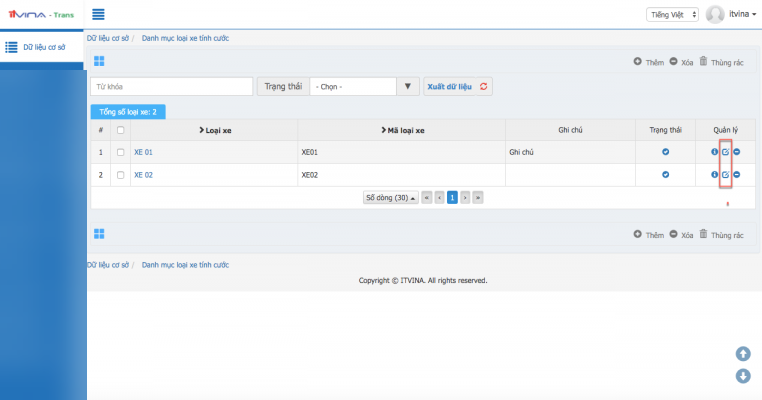Screen dimensions: 762x400
Task: Open the edit icon for XE 01
Action: [x=726, y=152]
